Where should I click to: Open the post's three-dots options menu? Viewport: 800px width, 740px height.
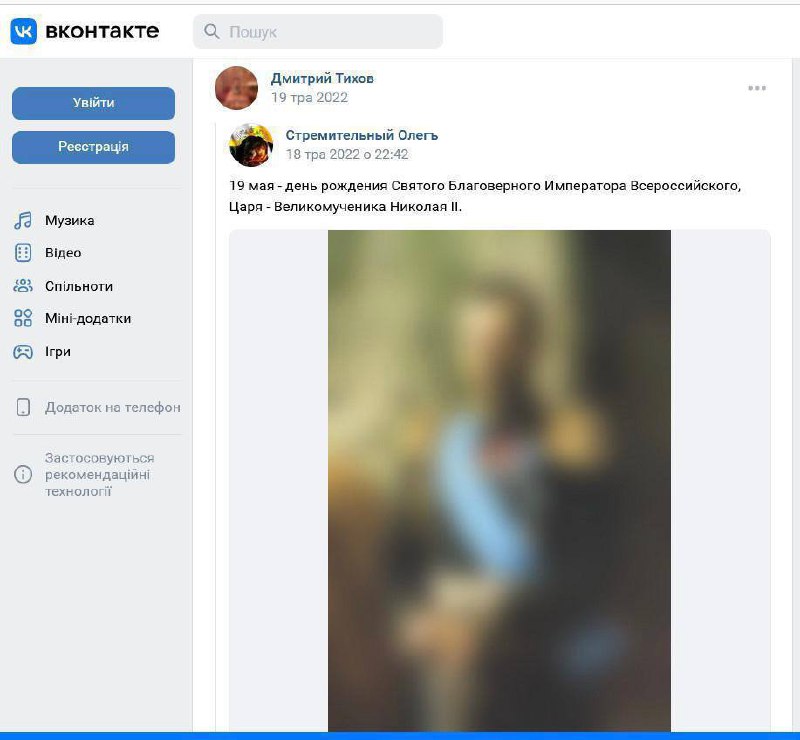click(x=757, y=88)
